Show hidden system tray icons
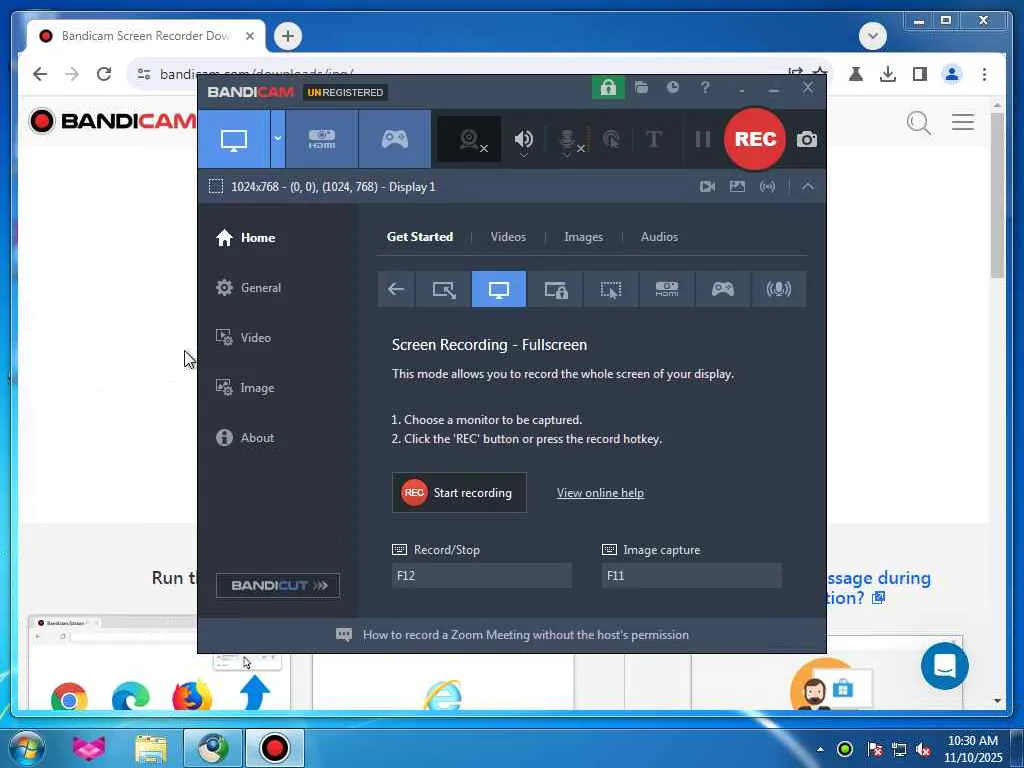The image size is (1024, 768). point(820,749)
